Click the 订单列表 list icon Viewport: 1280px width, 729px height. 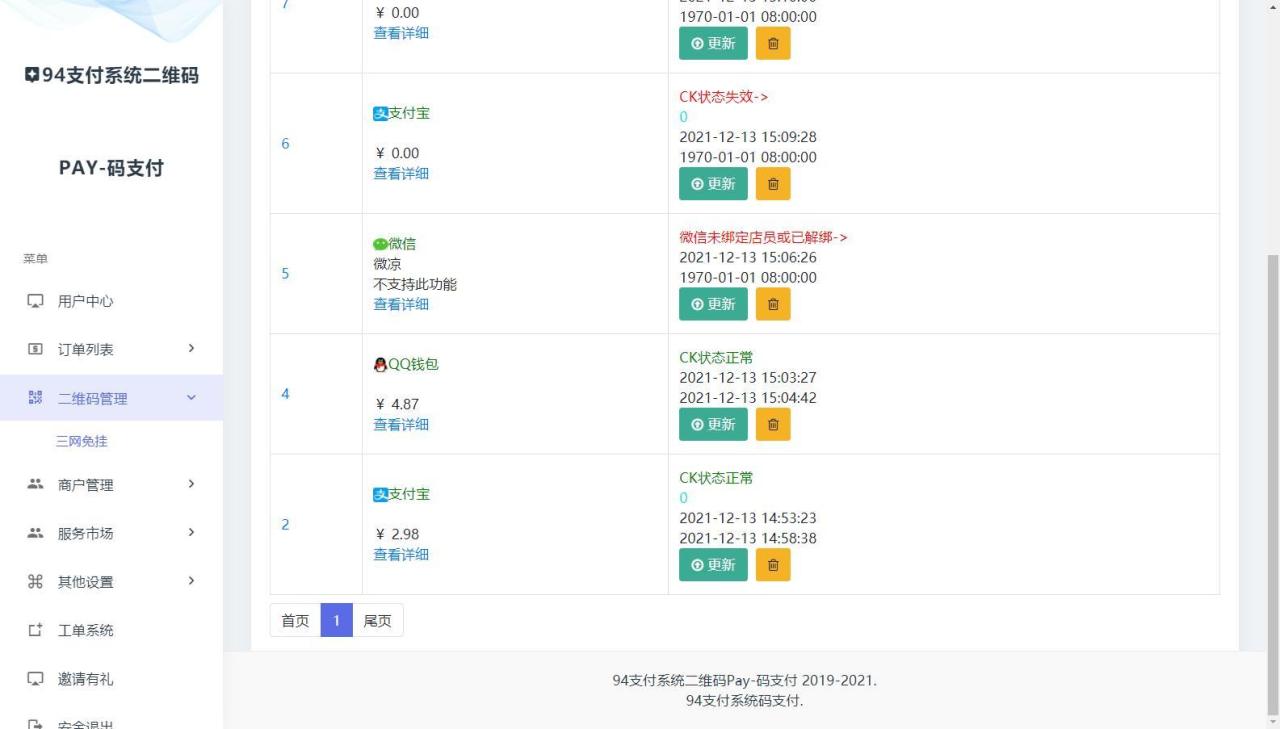tap(34, 349)
